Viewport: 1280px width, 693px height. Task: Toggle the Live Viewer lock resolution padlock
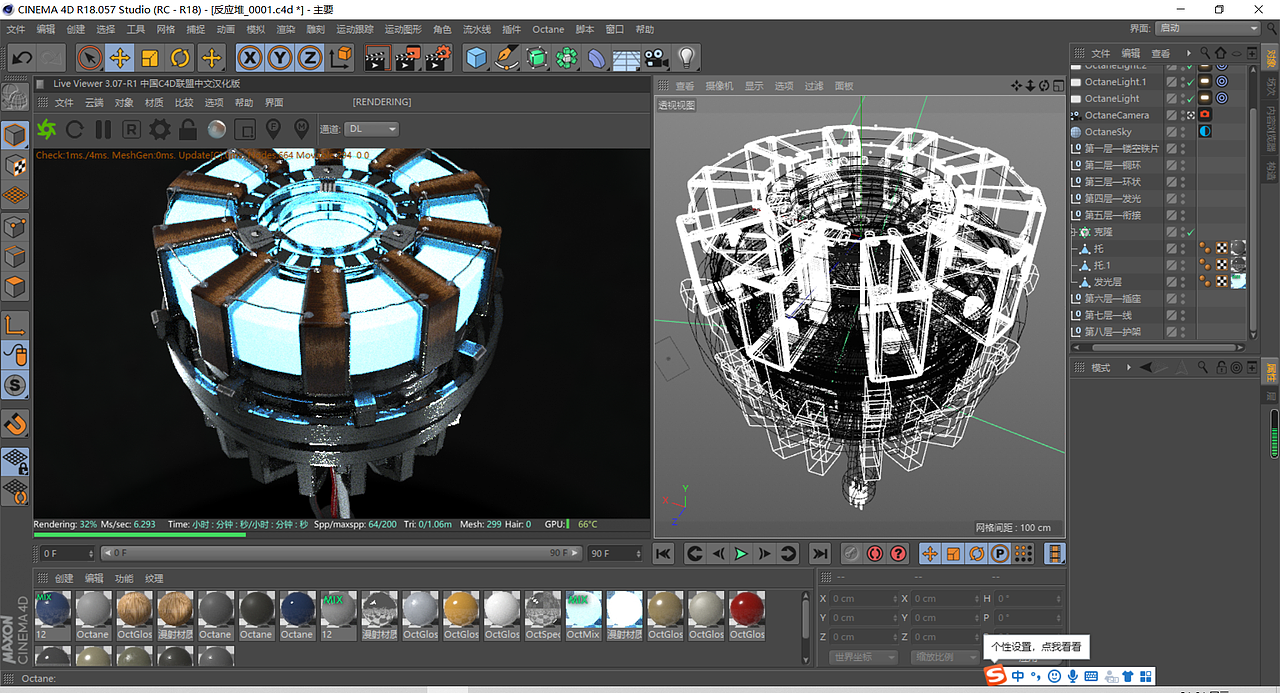188,129
